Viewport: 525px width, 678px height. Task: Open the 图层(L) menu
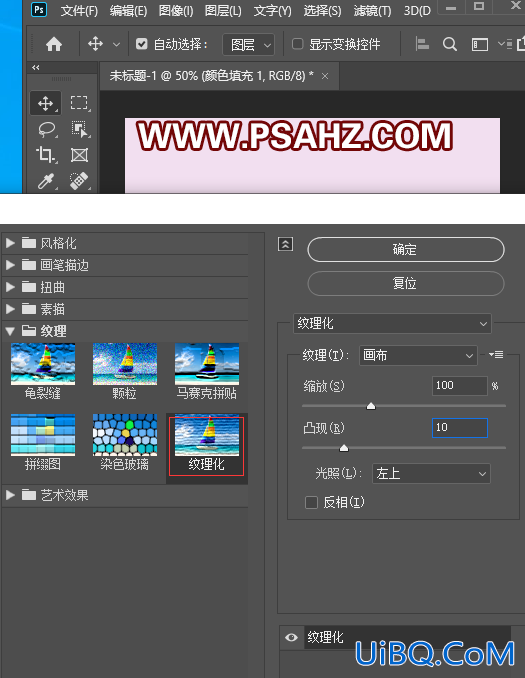[x=223, y=10]
